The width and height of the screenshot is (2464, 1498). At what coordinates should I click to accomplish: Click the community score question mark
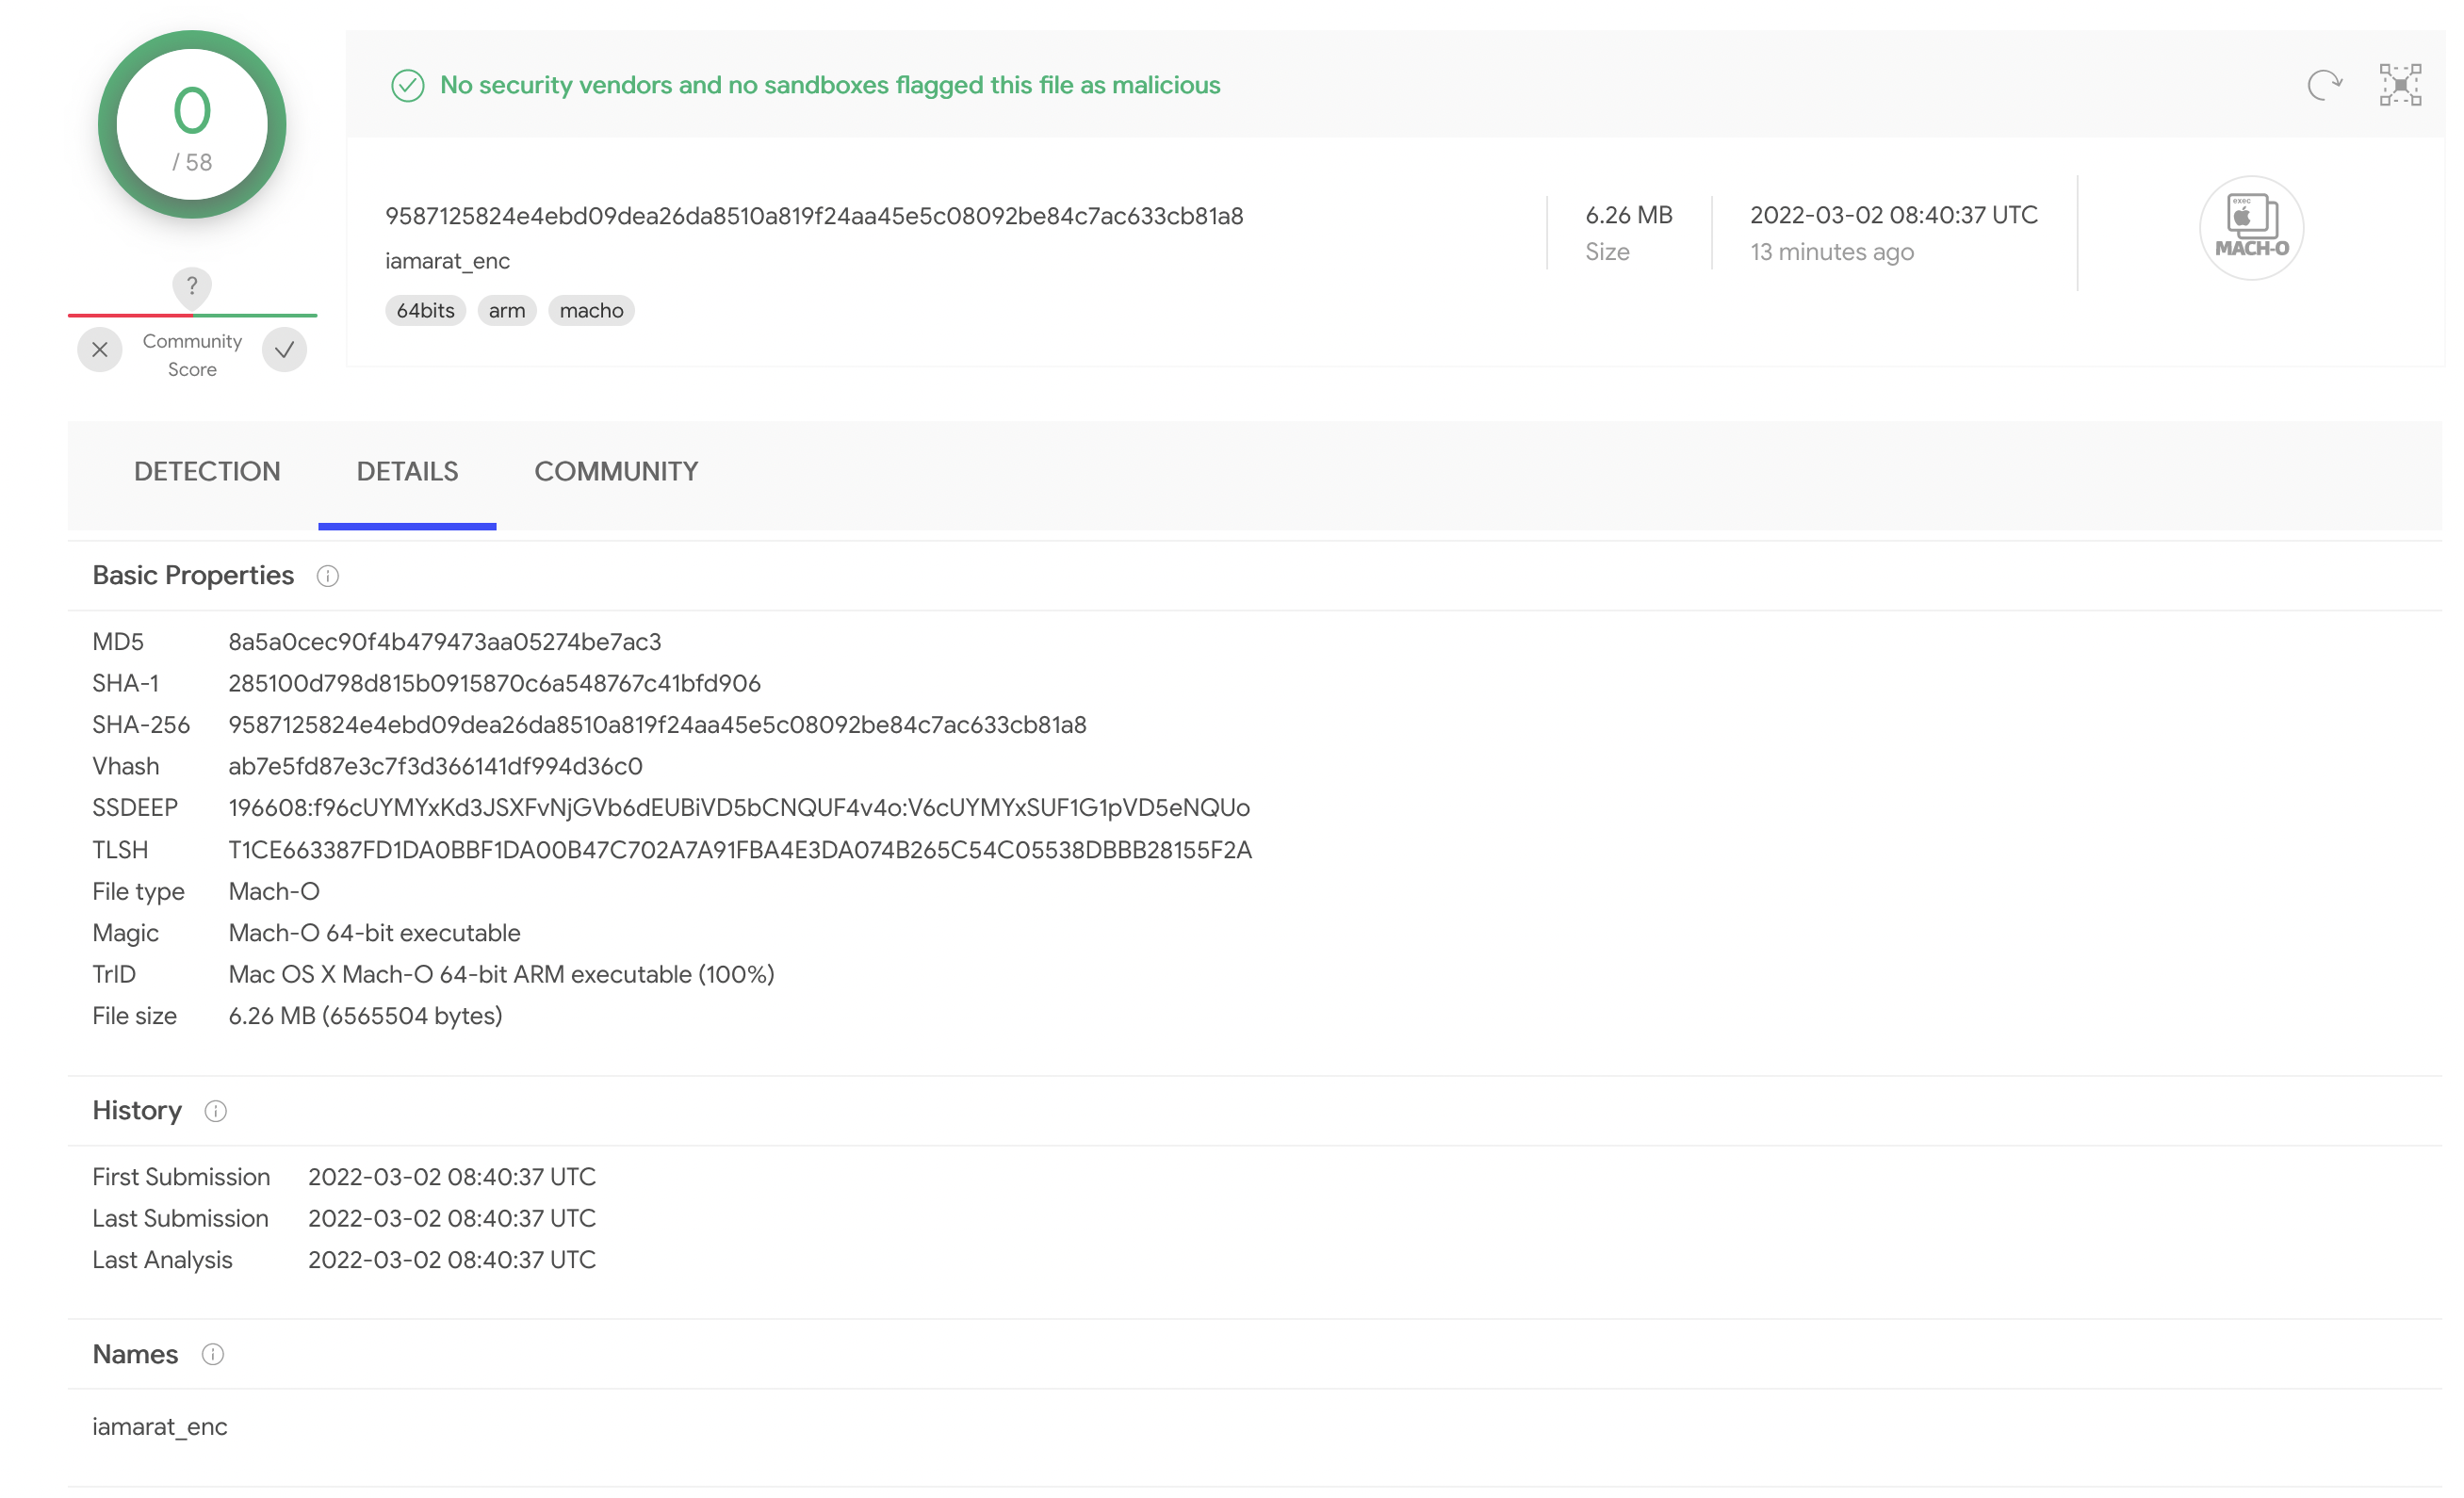pyautogui.click(x=192, y=286)
